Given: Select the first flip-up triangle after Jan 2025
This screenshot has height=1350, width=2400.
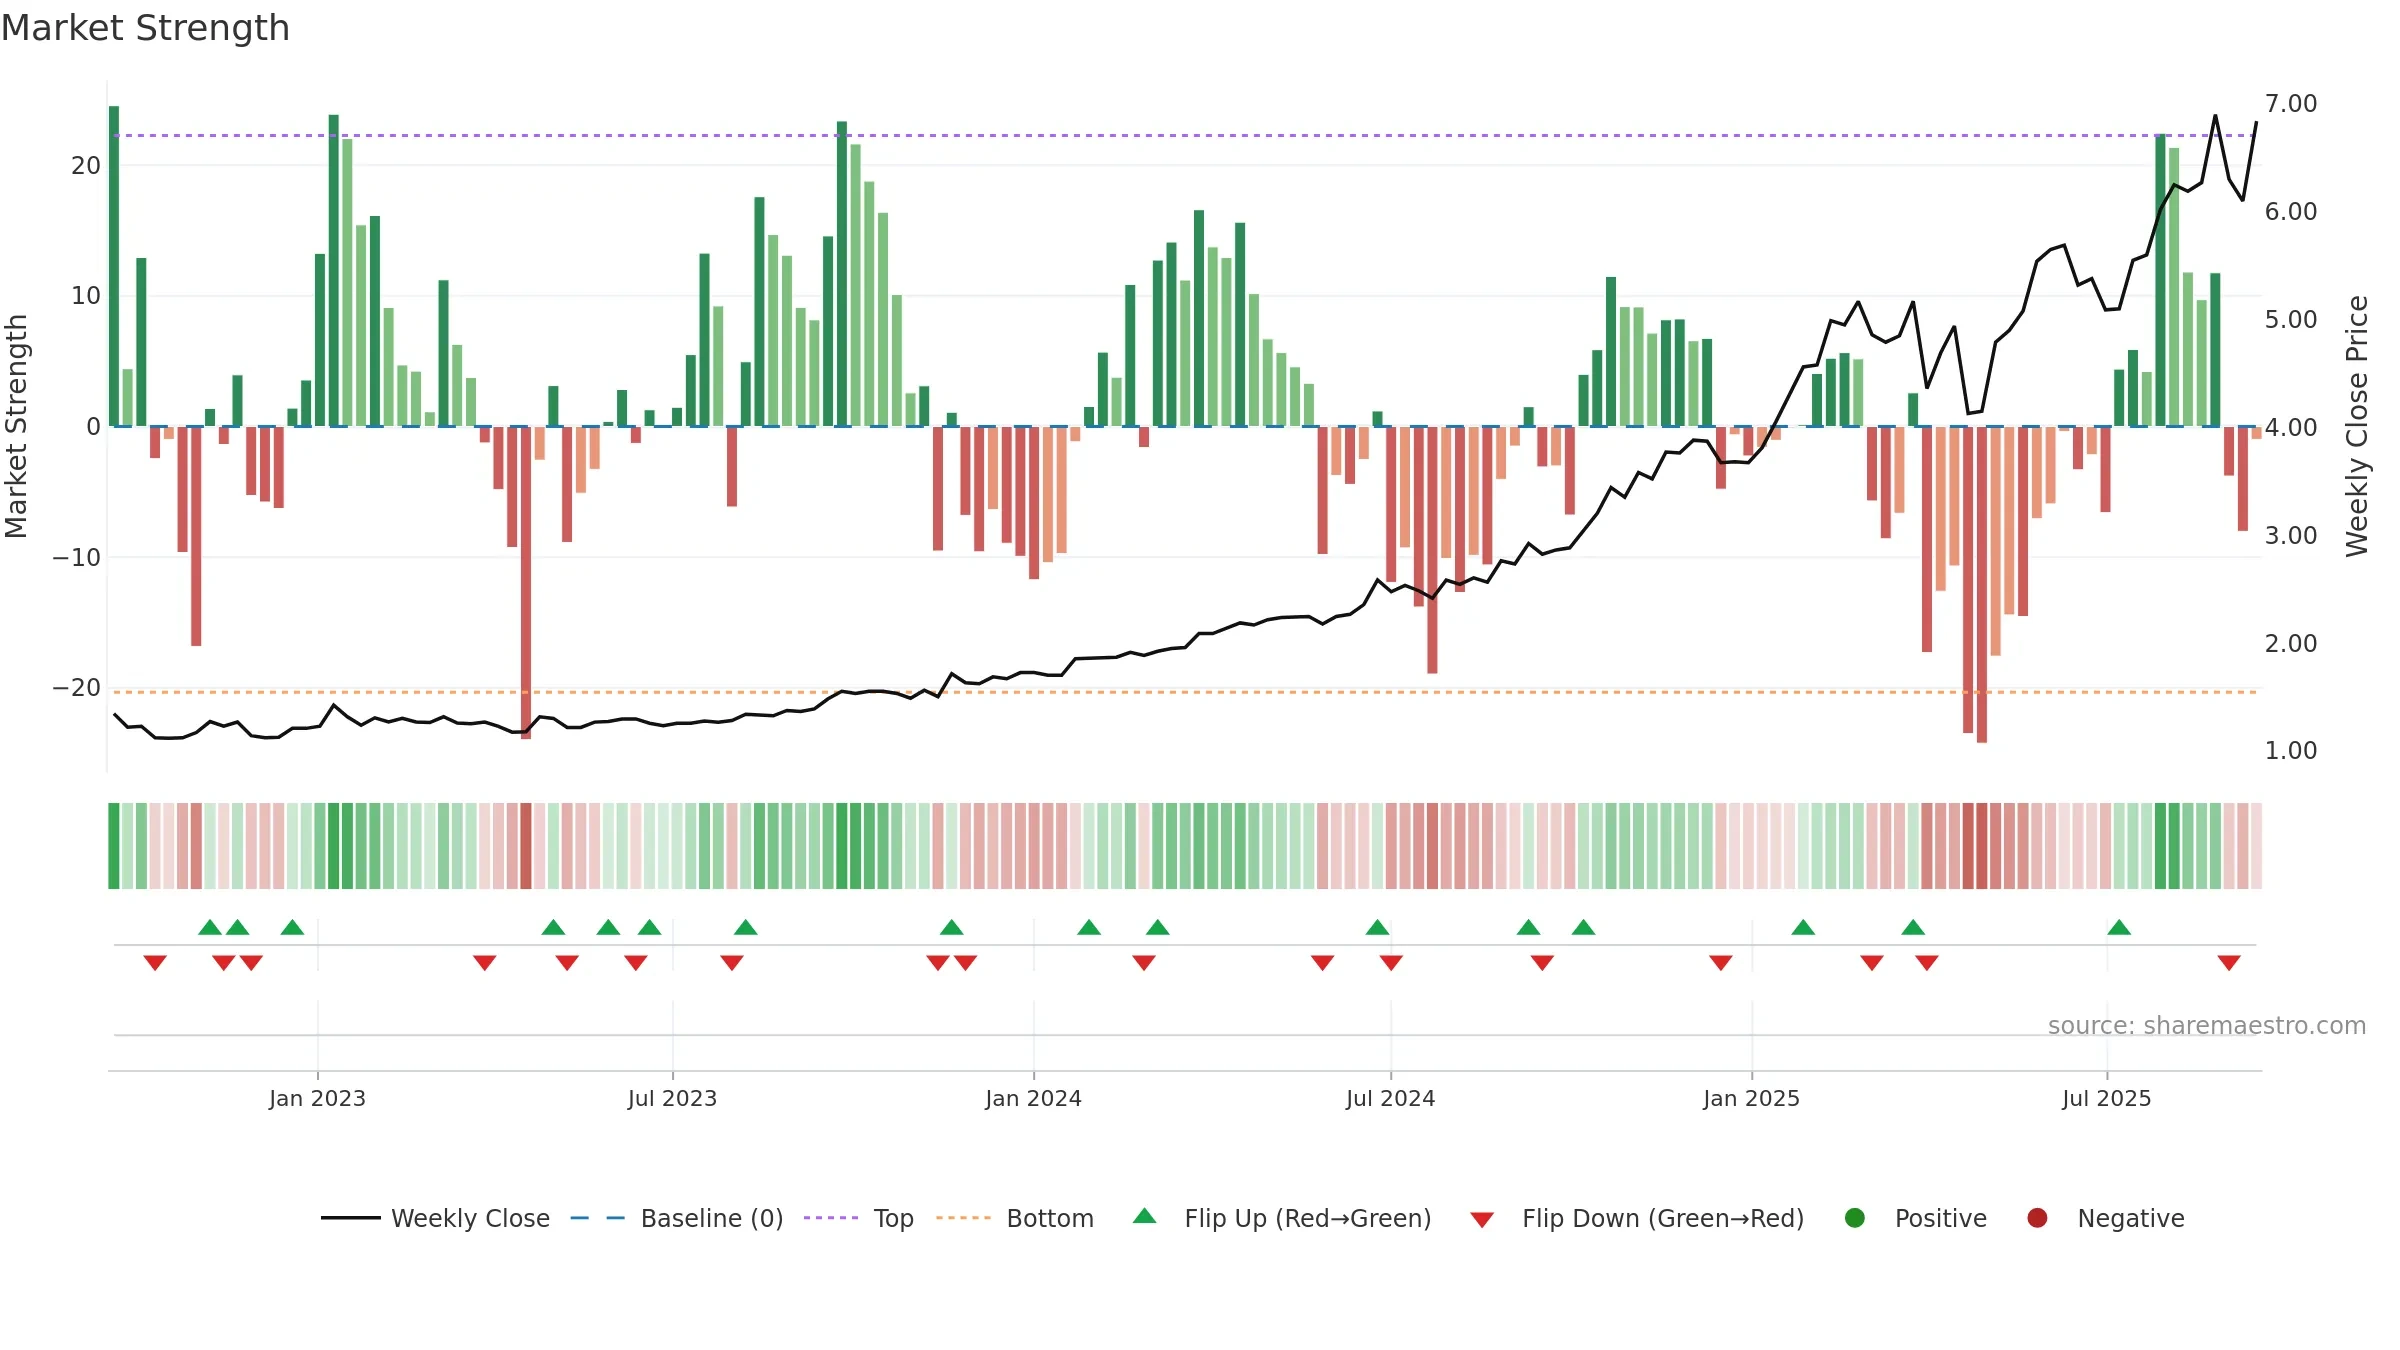Looking at the screenshot, I should point(1803,927).
